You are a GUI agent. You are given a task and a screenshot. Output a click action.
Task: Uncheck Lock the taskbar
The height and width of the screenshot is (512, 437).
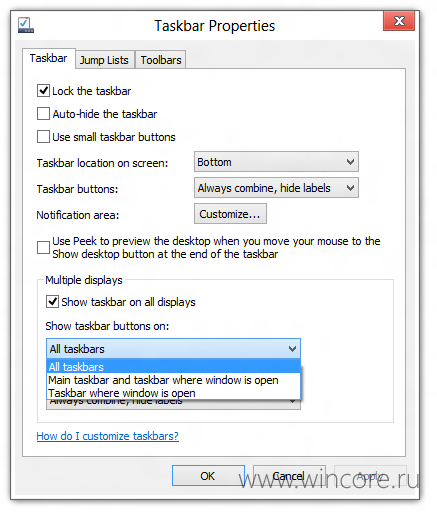click(43, 91)
